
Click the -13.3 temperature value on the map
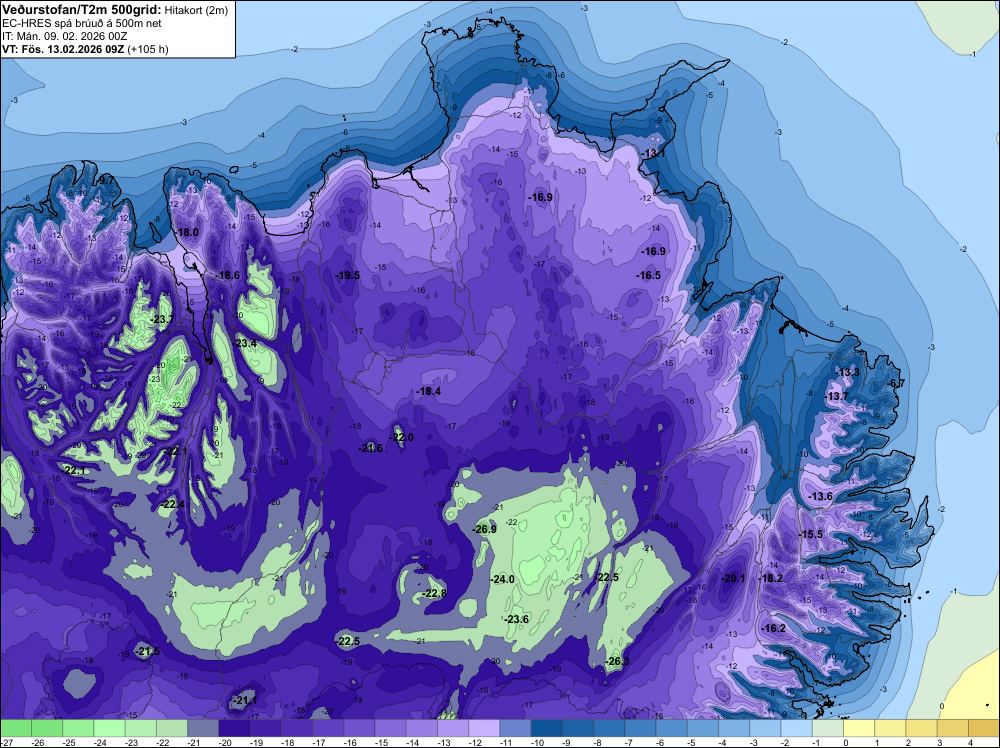click(847, 372)
